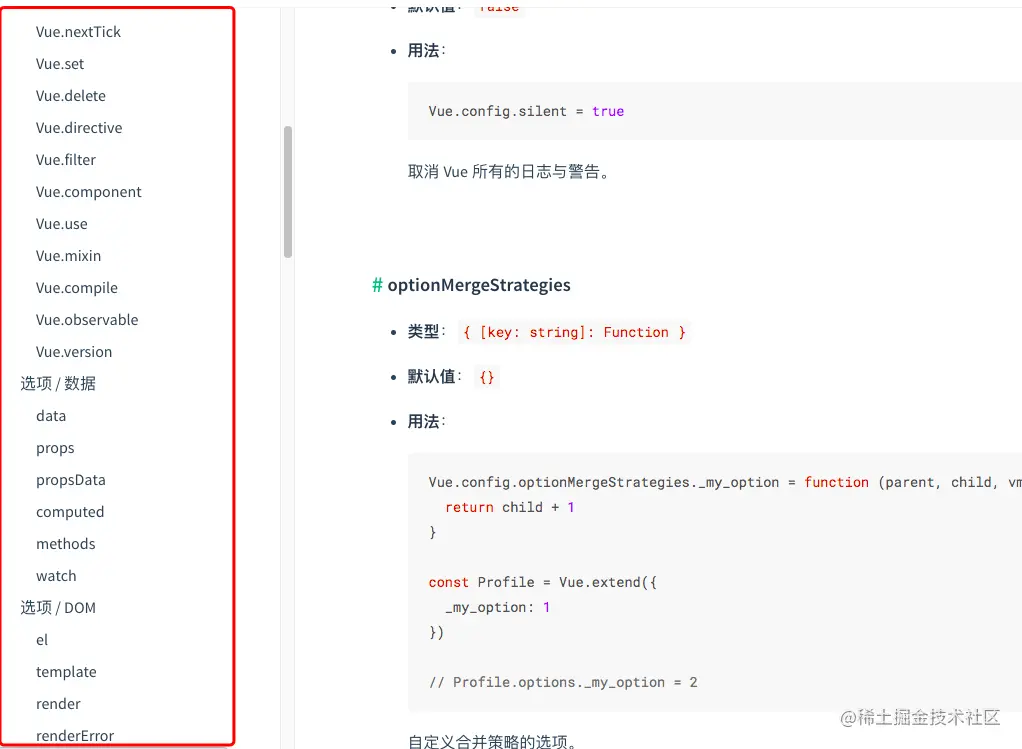Click the 用法 label under optionMergeStrategies
This screenshot has width=1022, height=749.
click(x=426, y=422)
